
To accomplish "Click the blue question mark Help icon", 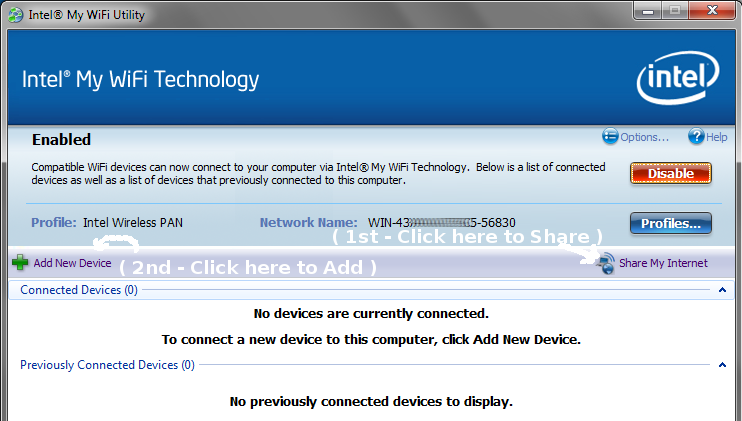I will pos(696,137).
